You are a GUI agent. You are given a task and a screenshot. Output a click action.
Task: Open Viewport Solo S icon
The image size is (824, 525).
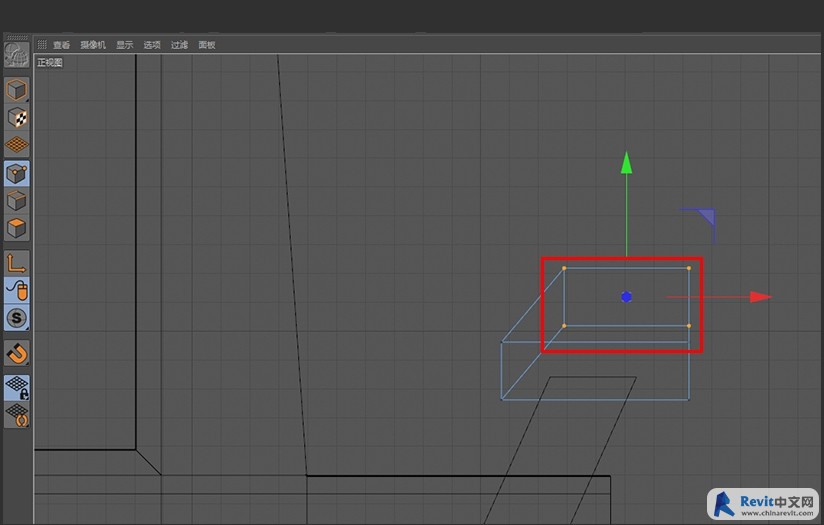coord(16,318)
